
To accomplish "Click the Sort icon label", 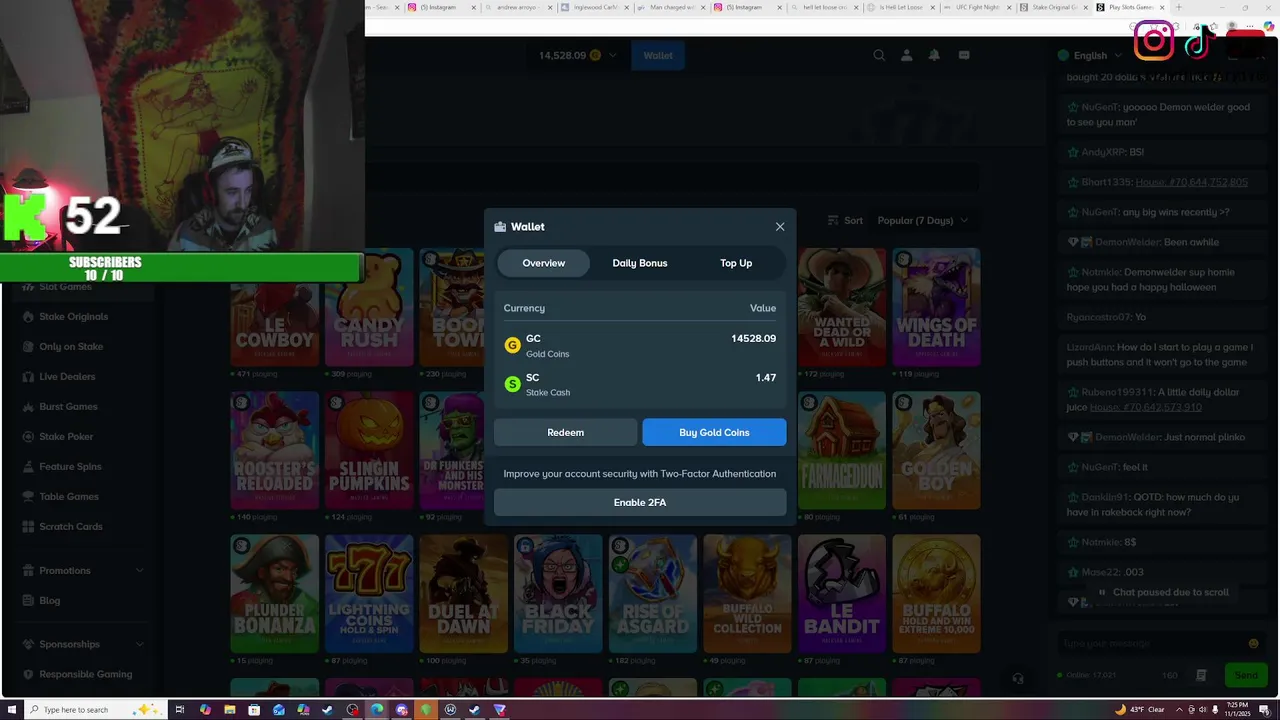I will click(x=845, y=221).
